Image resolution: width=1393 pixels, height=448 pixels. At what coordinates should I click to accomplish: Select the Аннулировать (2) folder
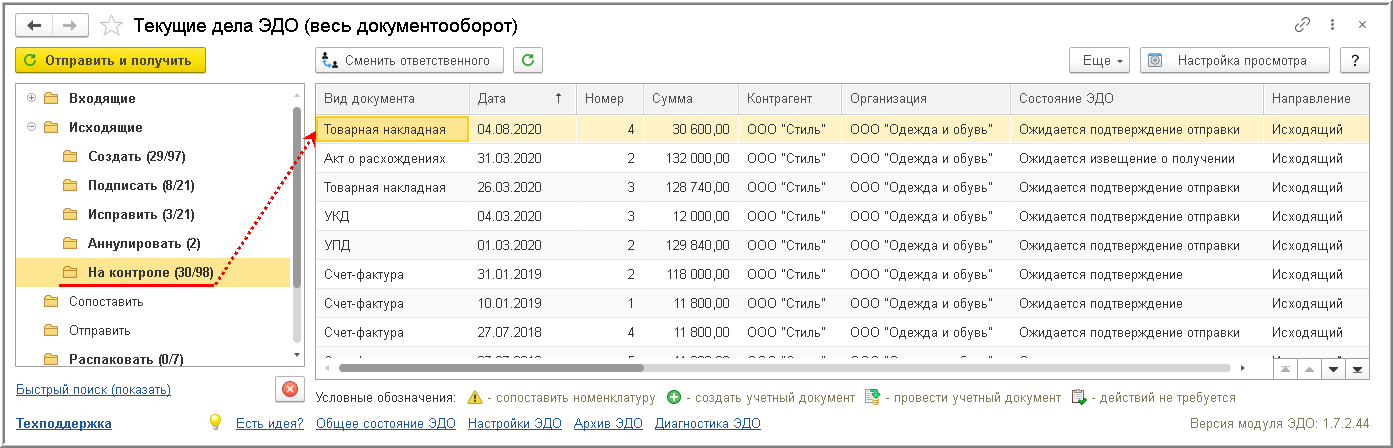pyautogui.click(x=144, y=243)
